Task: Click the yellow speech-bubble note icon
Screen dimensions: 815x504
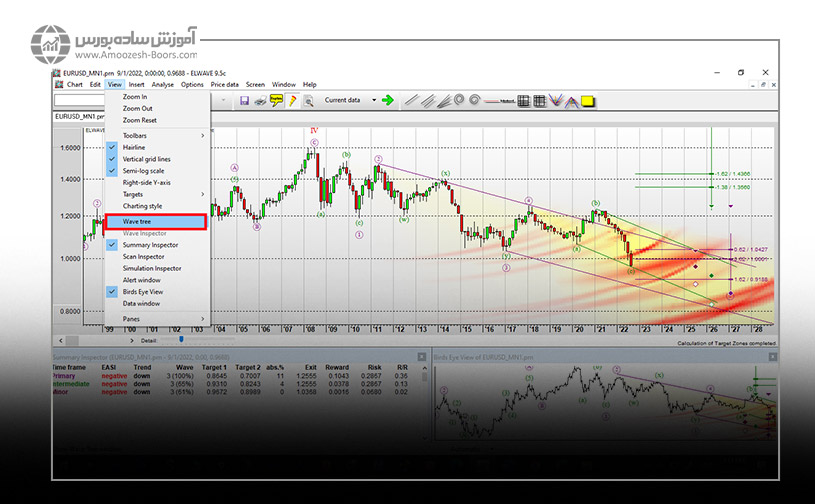Action: (276, 100)
